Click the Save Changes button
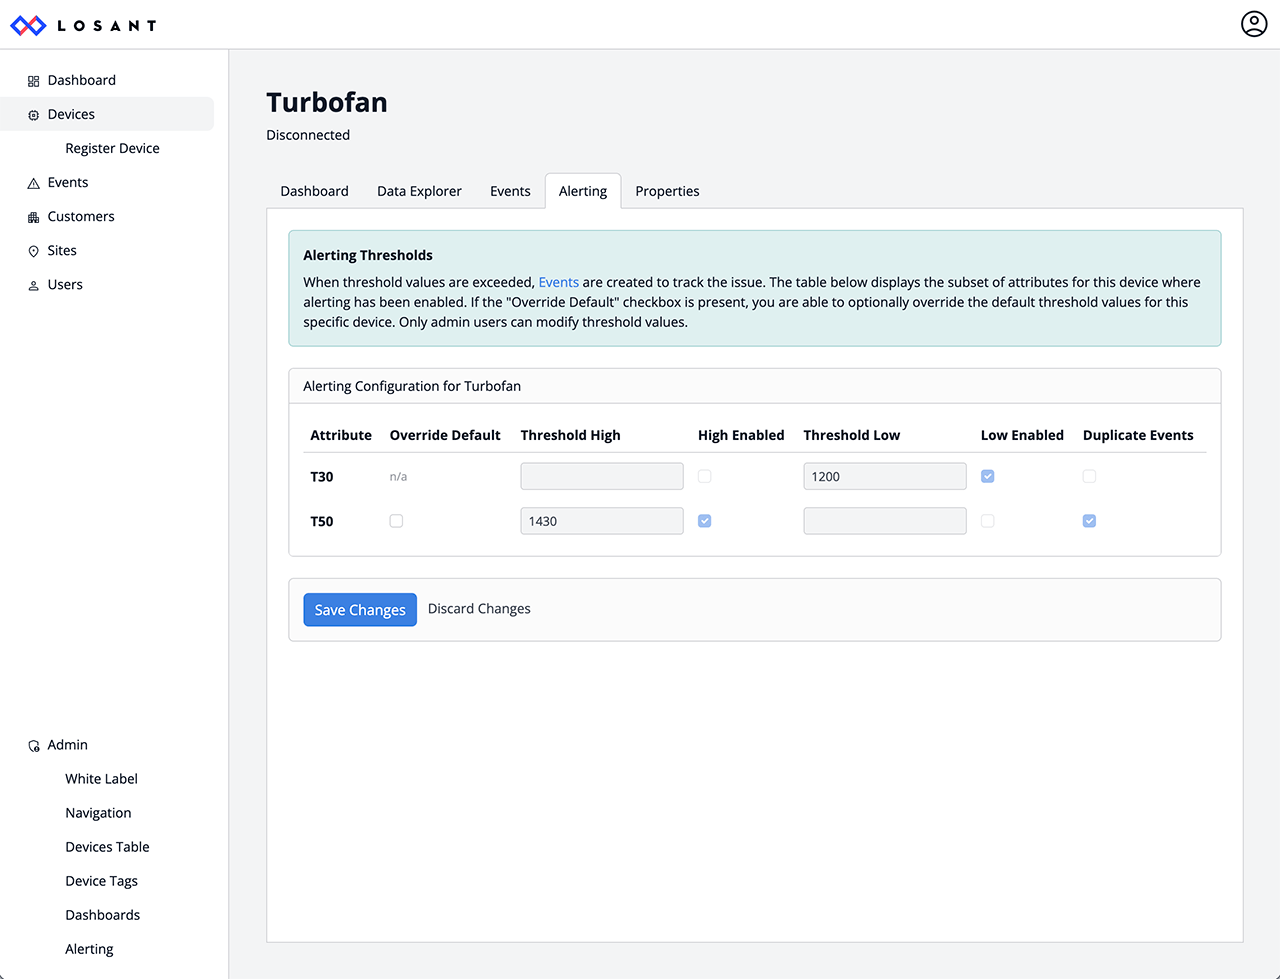This screenshot has height=979, width=1280. [360, 609]
